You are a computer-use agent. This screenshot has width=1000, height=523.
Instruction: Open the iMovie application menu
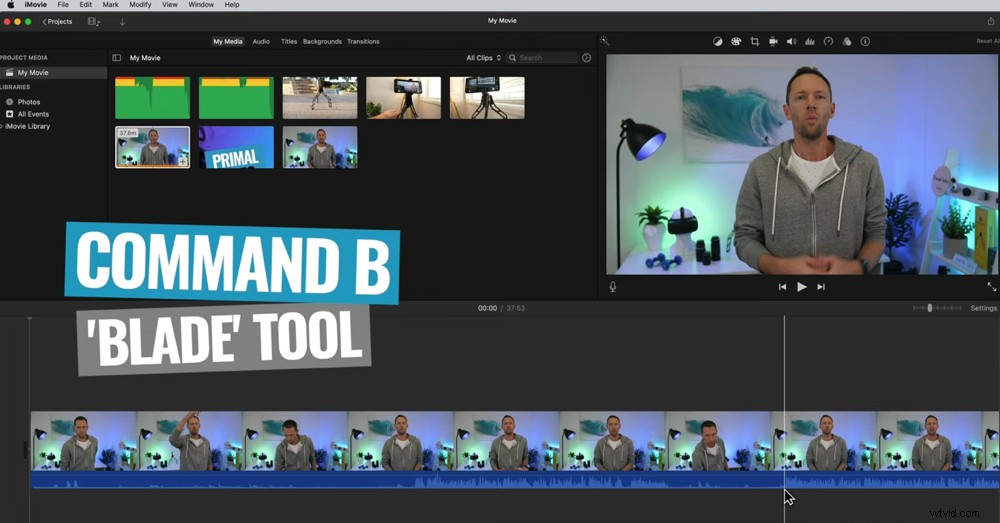(35, 4)
